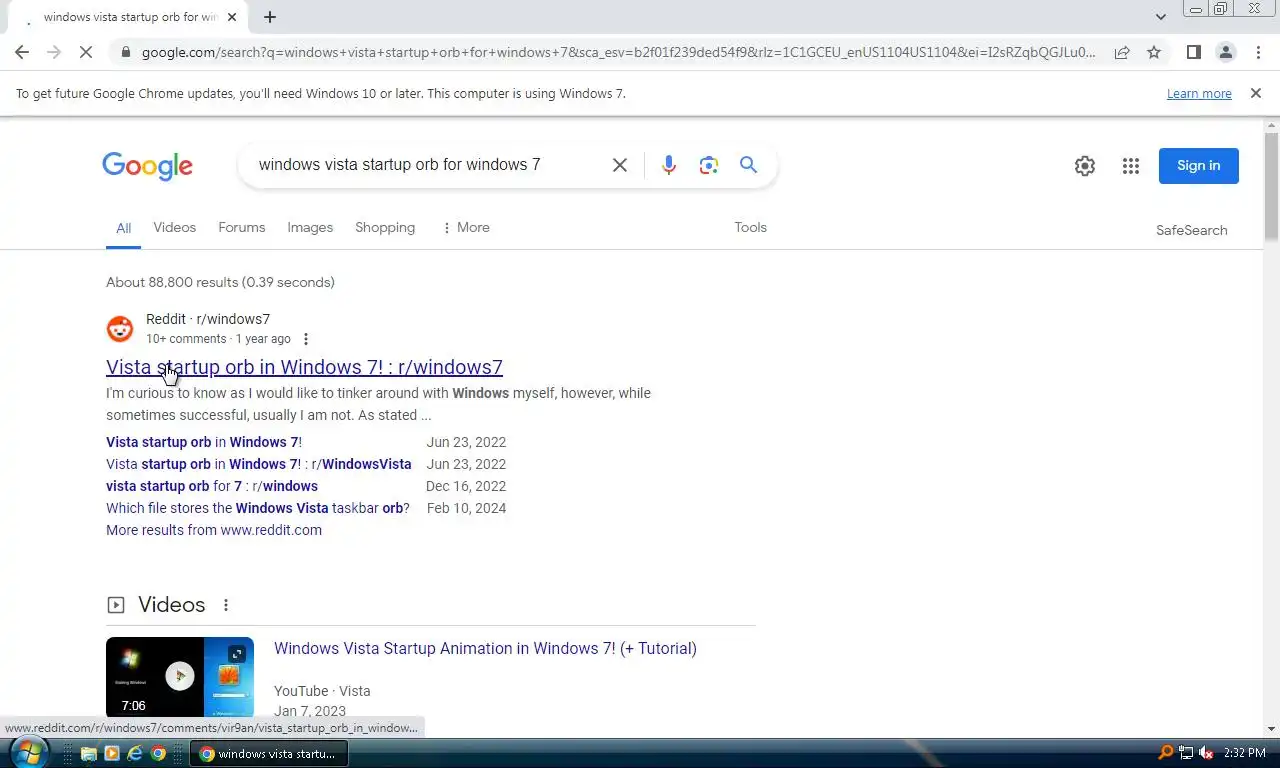
Task: Click the Videos section heading
Action: coord(171,605)
